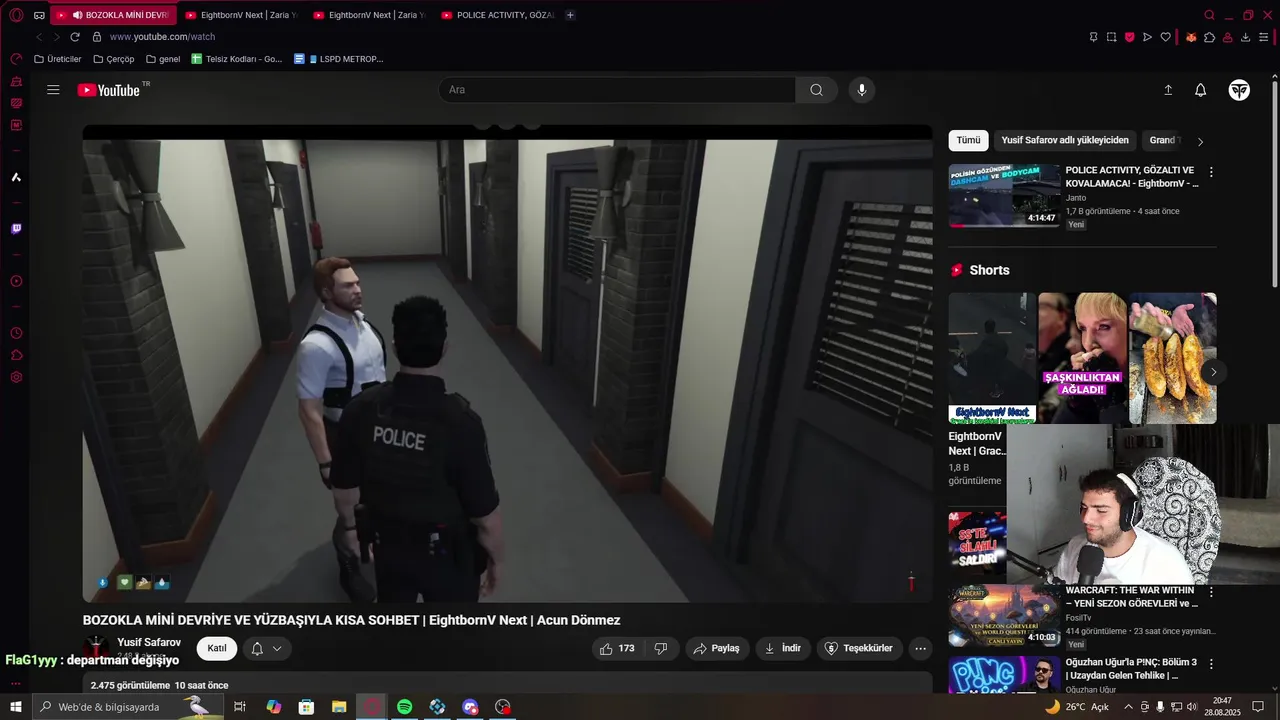
Task: Open 'Çerçöp' bookmarks folder
Action: click(x=113, y=59)
